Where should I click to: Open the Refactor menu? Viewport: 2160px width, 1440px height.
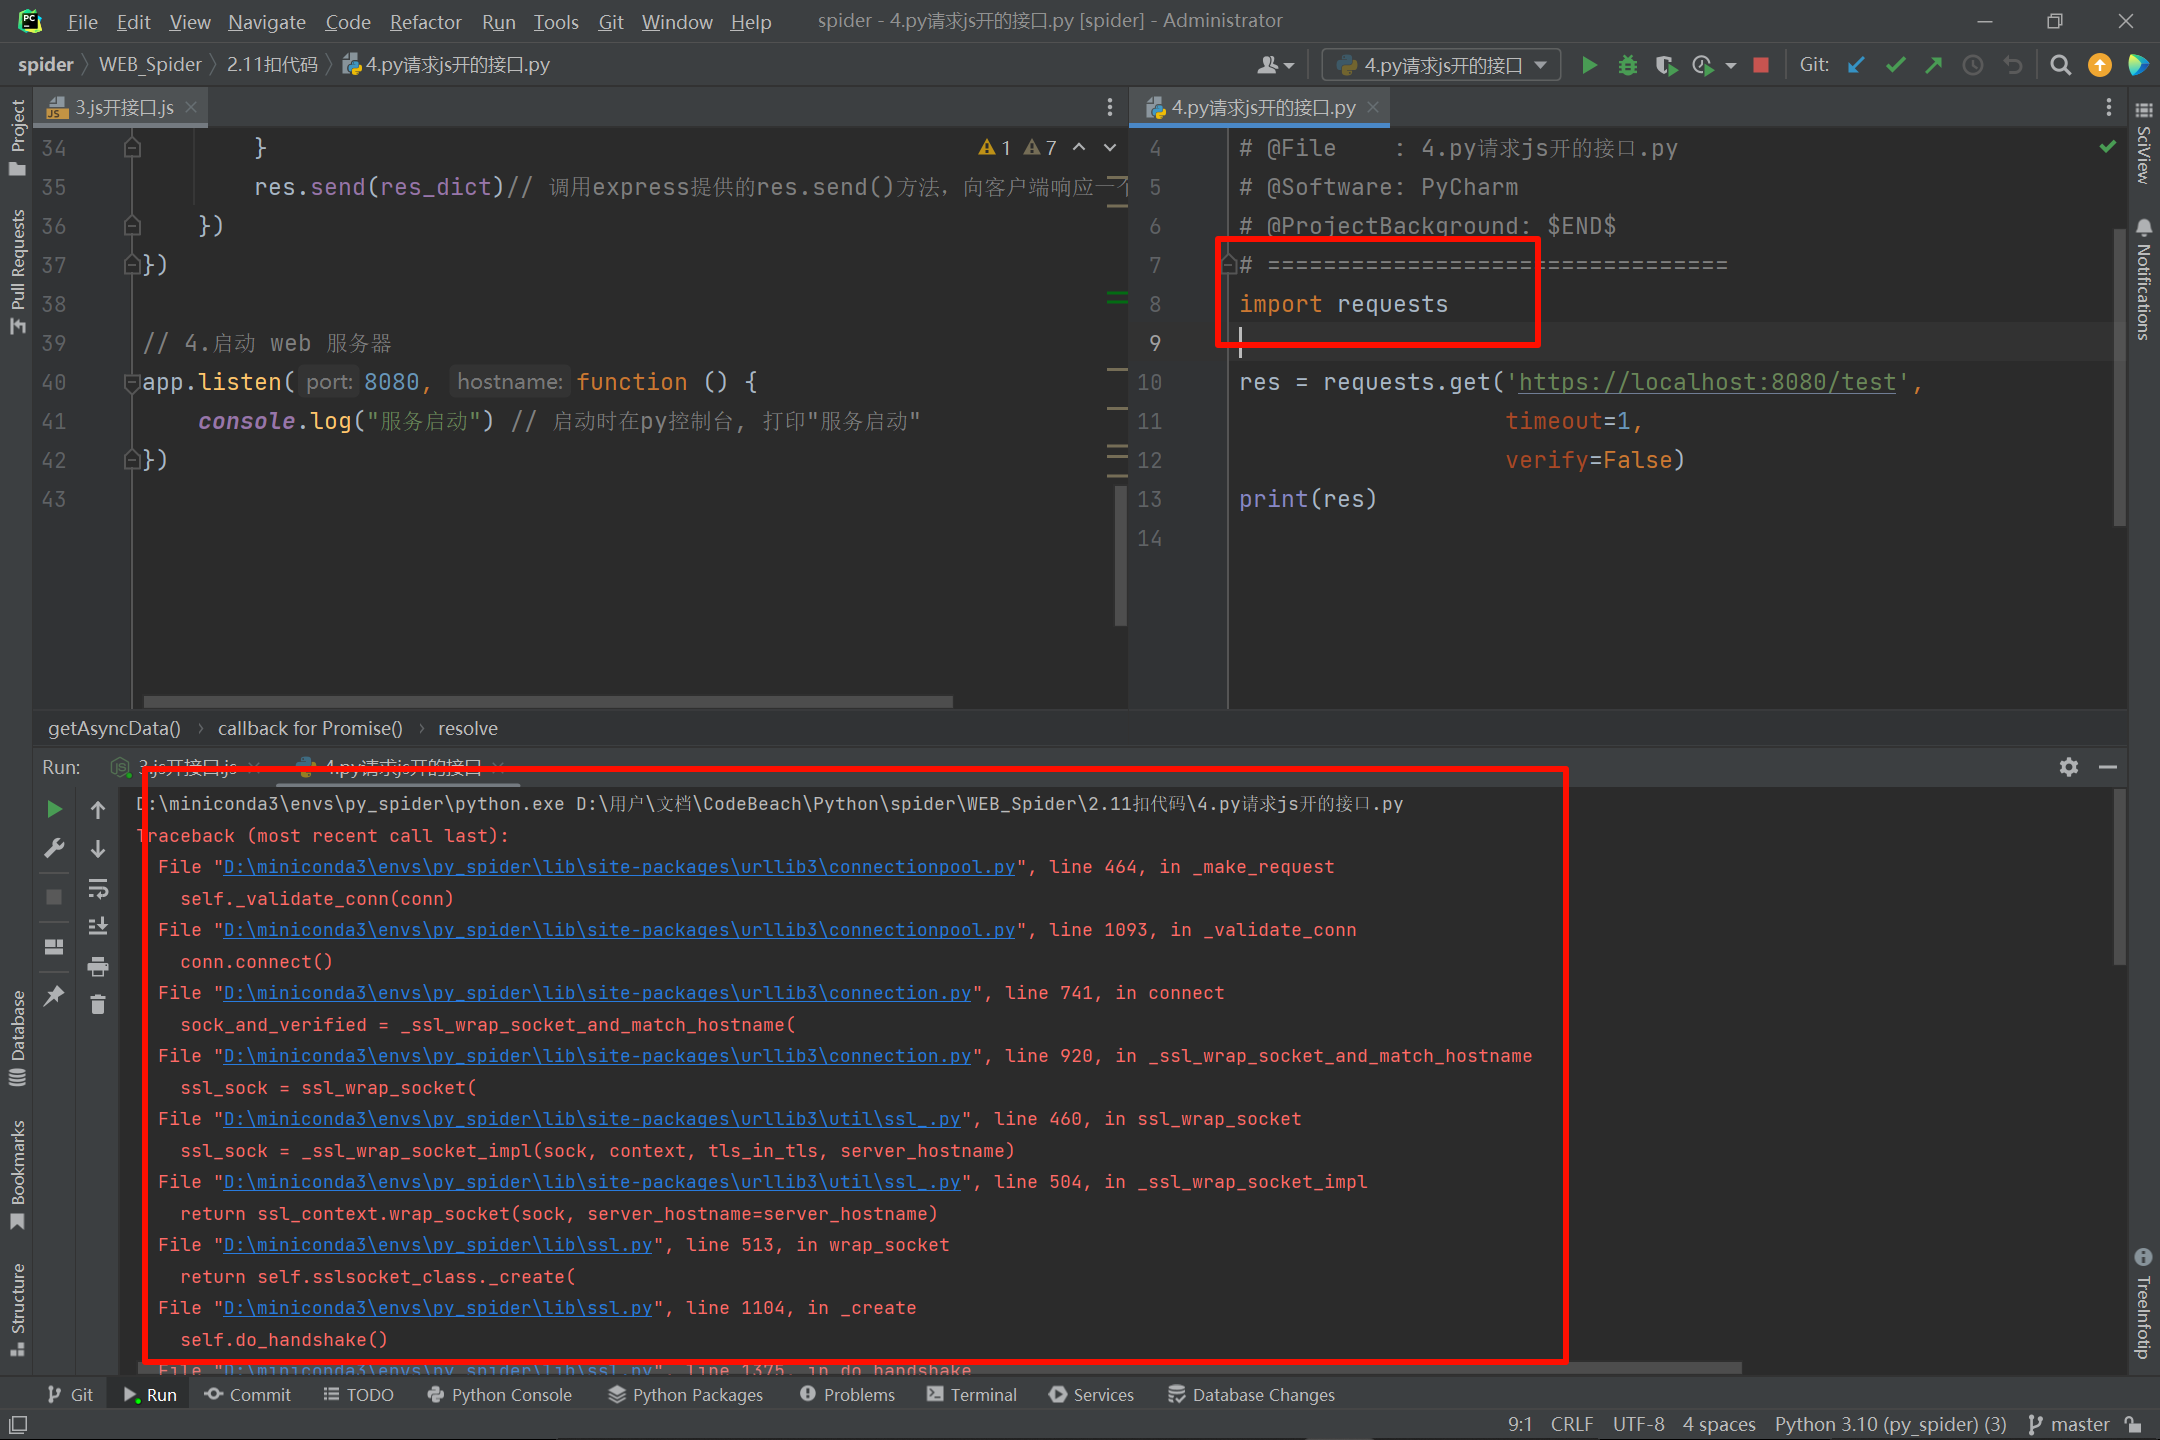coord(425,22)
